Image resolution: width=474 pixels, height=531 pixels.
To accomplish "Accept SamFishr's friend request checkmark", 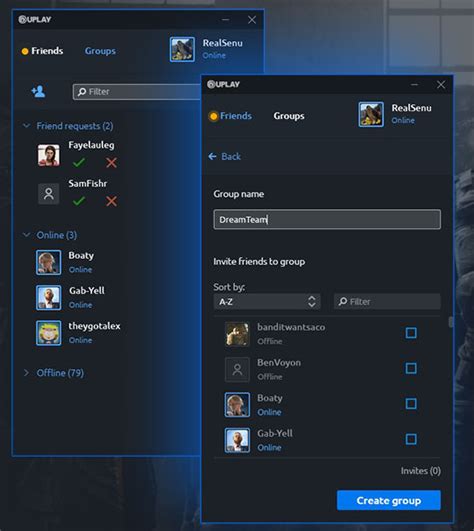I will tap(79, 201).
